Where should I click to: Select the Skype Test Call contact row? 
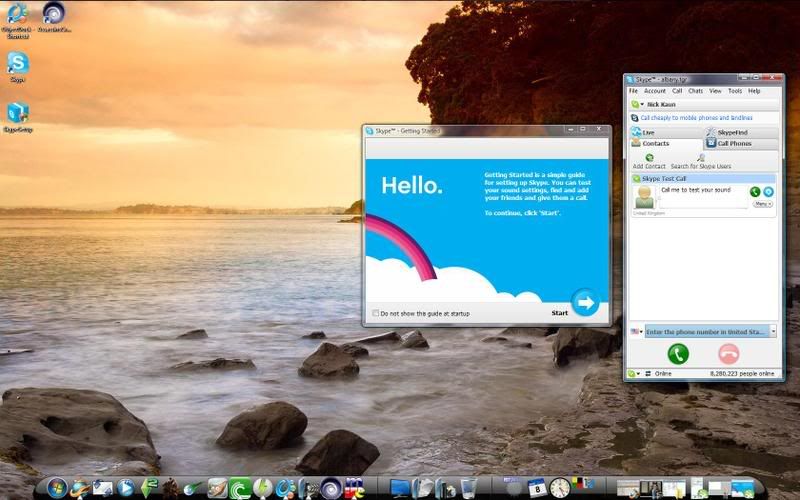(704, 179)
